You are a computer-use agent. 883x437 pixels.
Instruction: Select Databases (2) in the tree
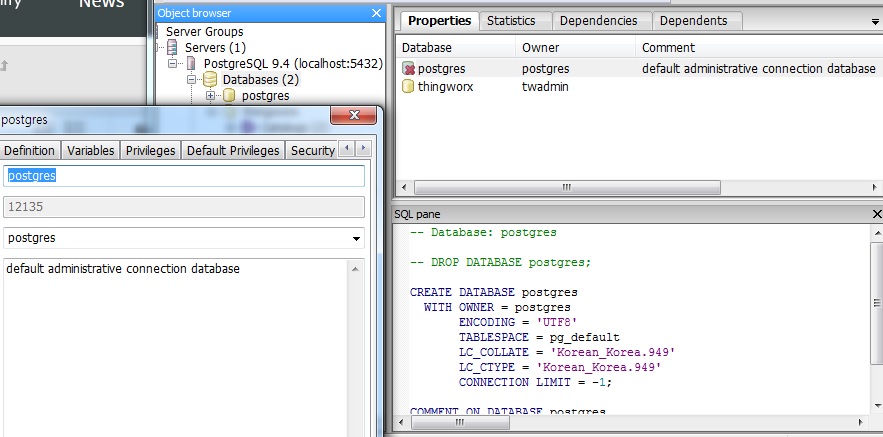[261, 79]
